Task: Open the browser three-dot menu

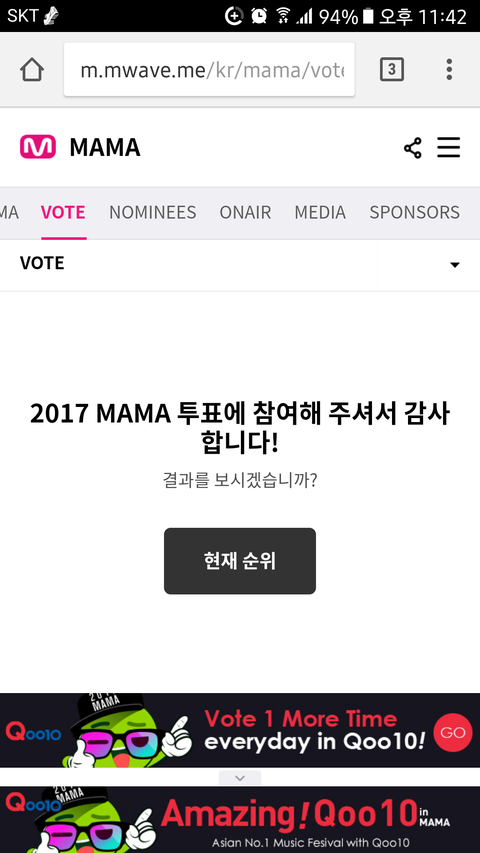Action: click(449, 70)
